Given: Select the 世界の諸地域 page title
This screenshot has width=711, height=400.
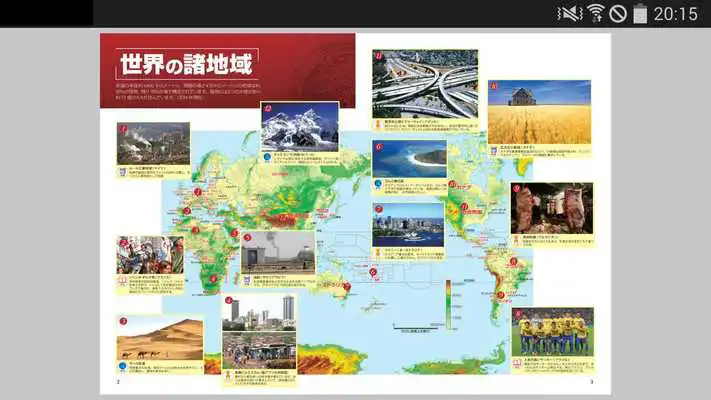Looking at the screenshot, I should 187,65.
